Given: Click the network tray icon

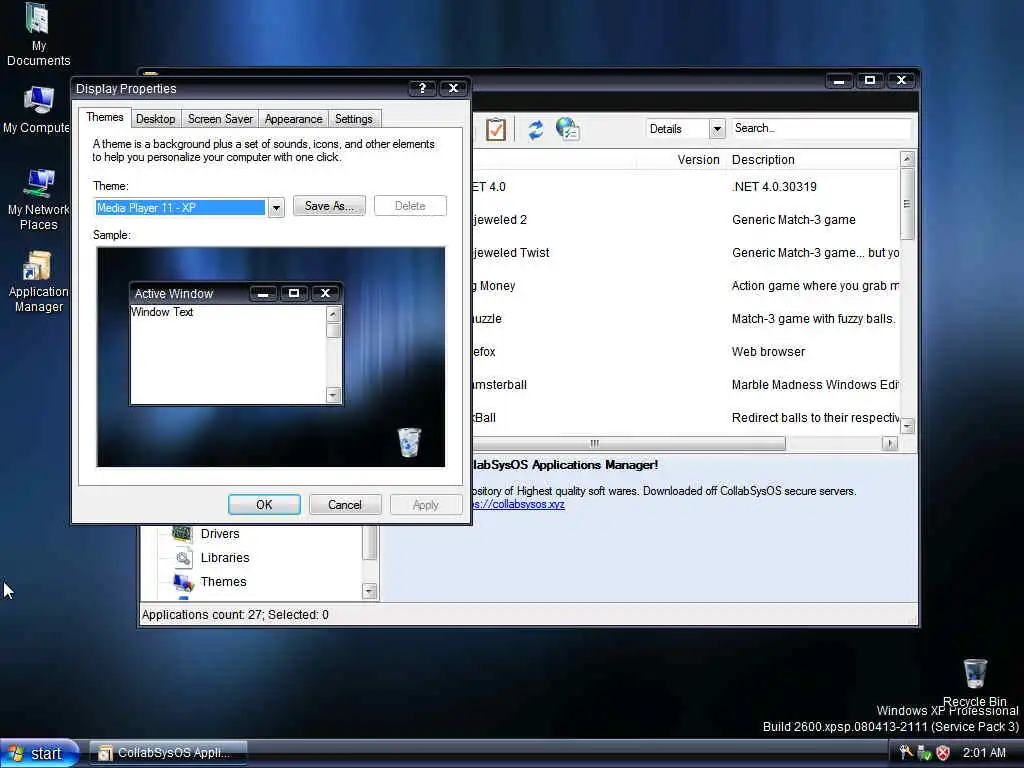Looking at the screenshot, I should pos(924,753).
